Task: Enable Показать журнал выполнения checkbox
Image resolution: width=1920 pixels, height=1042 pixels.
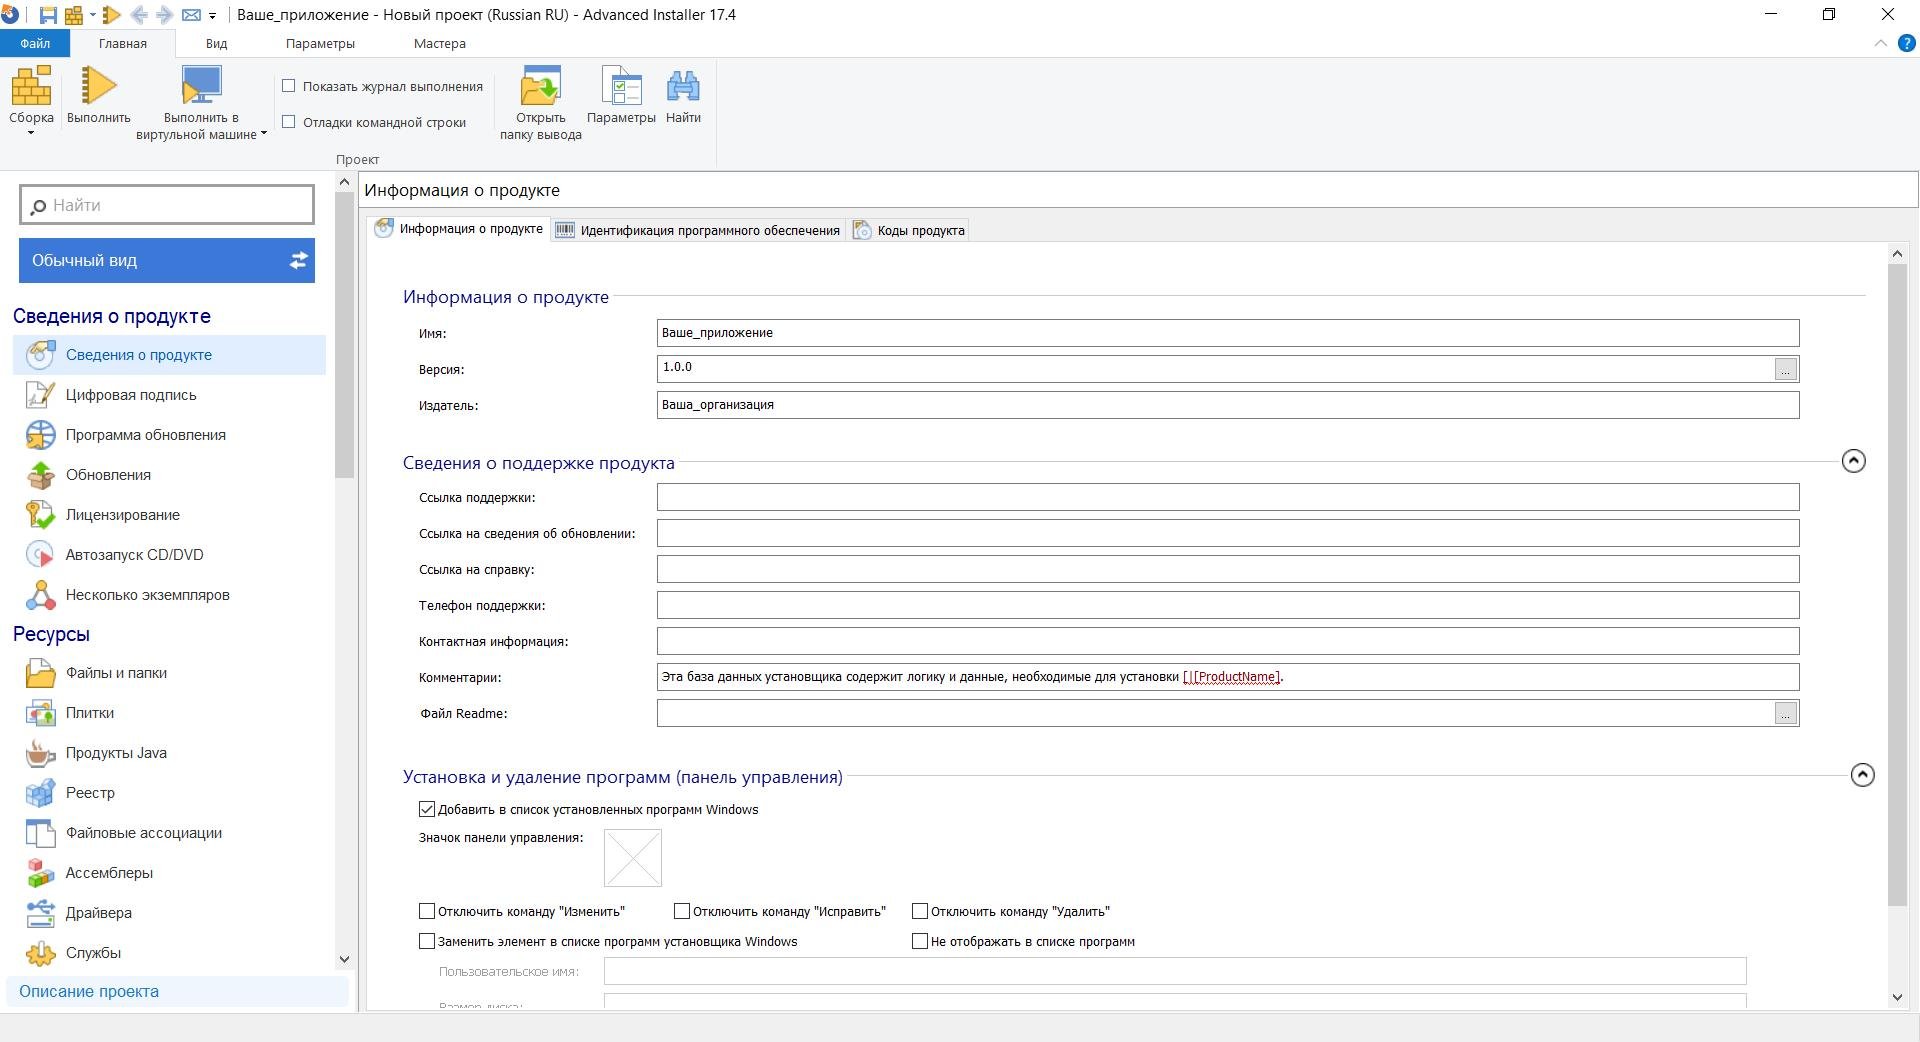Action: [289, 86]
